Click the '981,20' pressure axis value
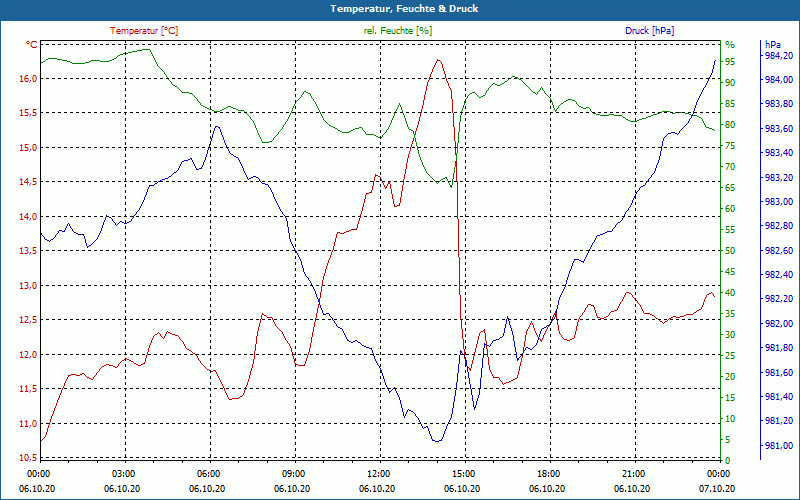 click(x=779, y=421)
